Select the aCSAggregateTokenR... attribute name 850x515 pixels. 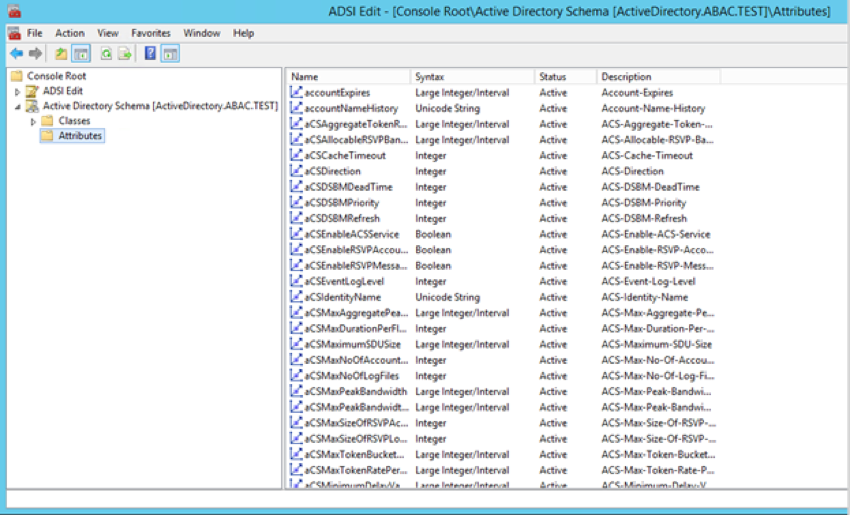coord(356,124)
